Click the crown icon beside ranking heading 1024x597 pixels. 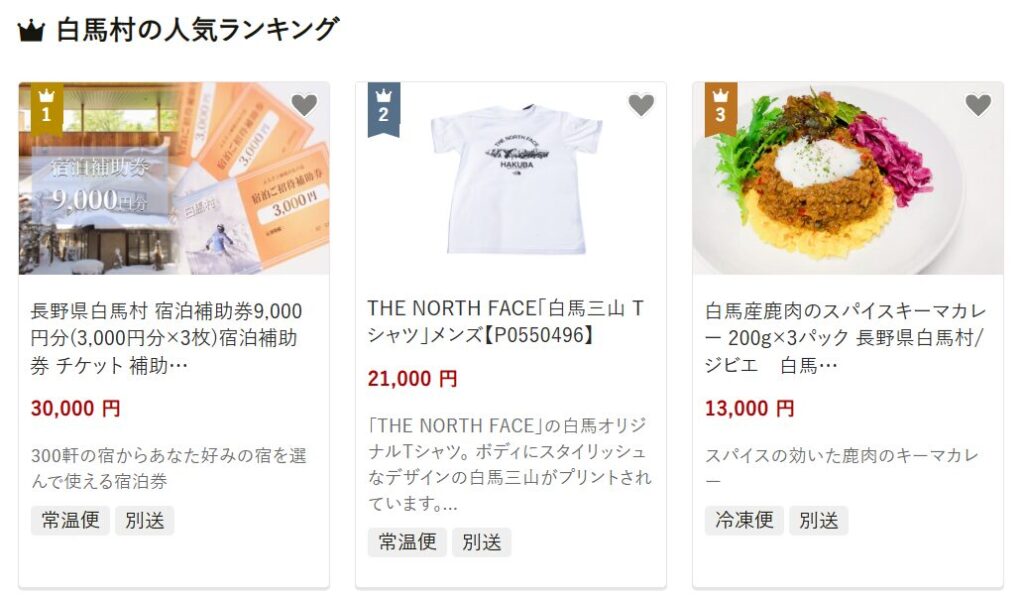tap(31, 31)
